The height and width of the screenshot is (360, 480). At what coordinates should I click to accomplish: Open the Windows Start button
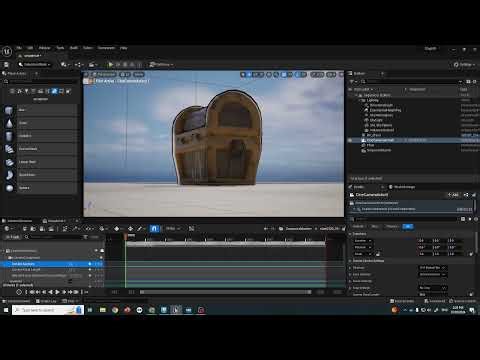coord(6,310)
